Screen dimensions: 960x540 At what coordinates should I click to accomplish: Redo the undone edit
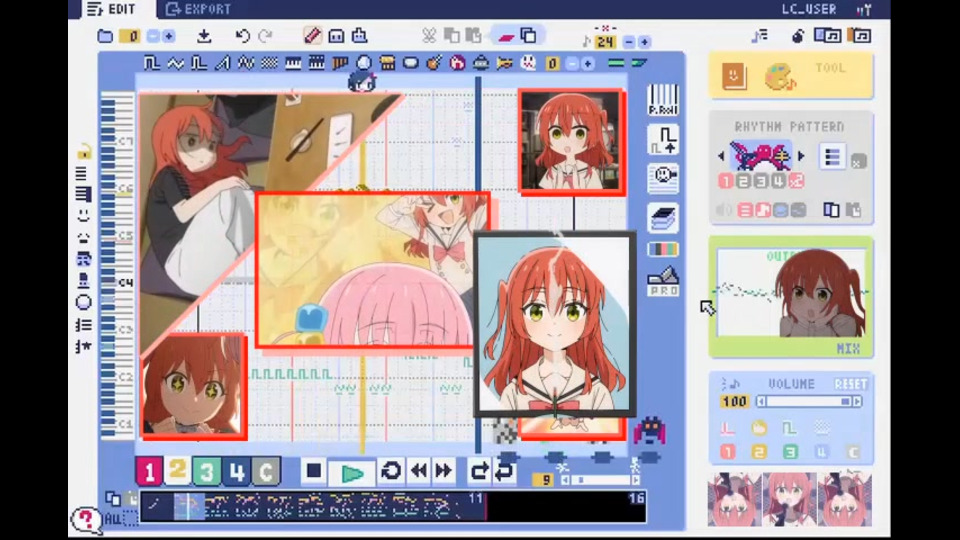point(265,36)
